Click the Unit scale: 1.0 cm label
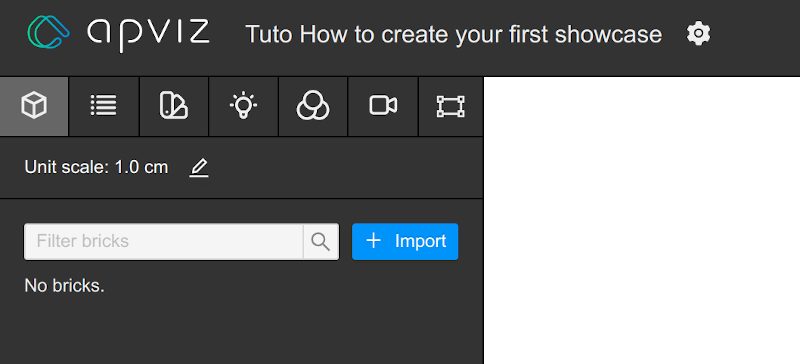Image resolution: width=800 pixels, height=364 pixels. (x=96, y=167)
